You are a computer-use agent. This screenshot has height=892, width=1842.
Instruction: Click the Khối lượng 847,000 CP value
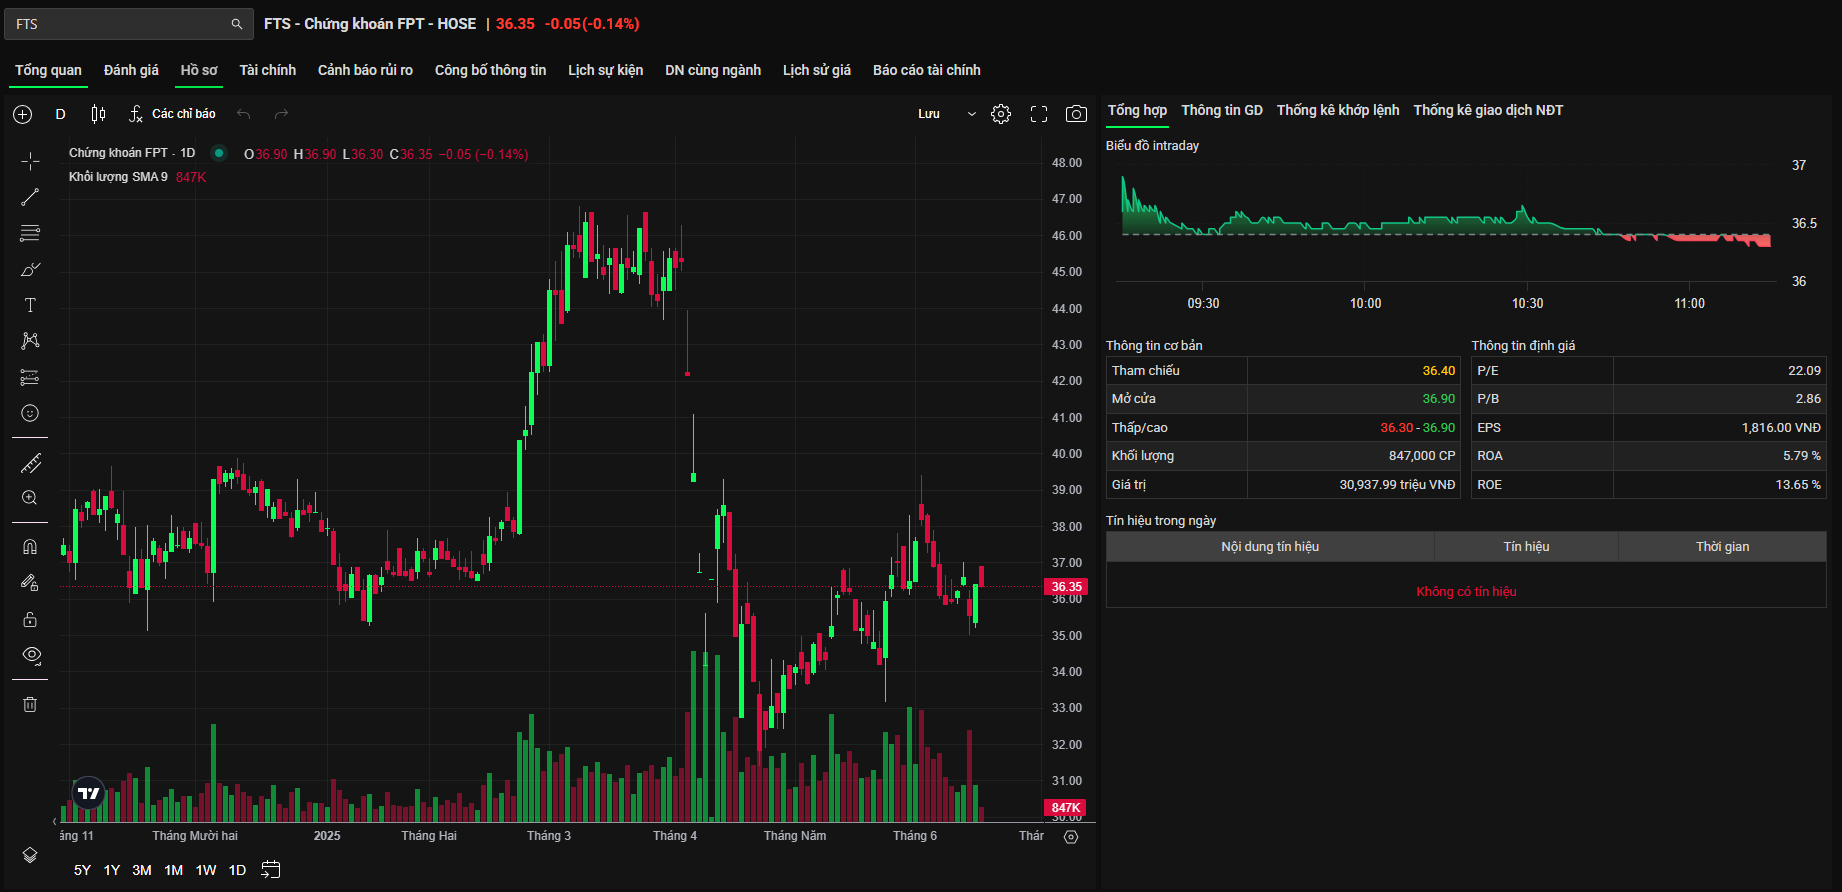pos(1422,456)
